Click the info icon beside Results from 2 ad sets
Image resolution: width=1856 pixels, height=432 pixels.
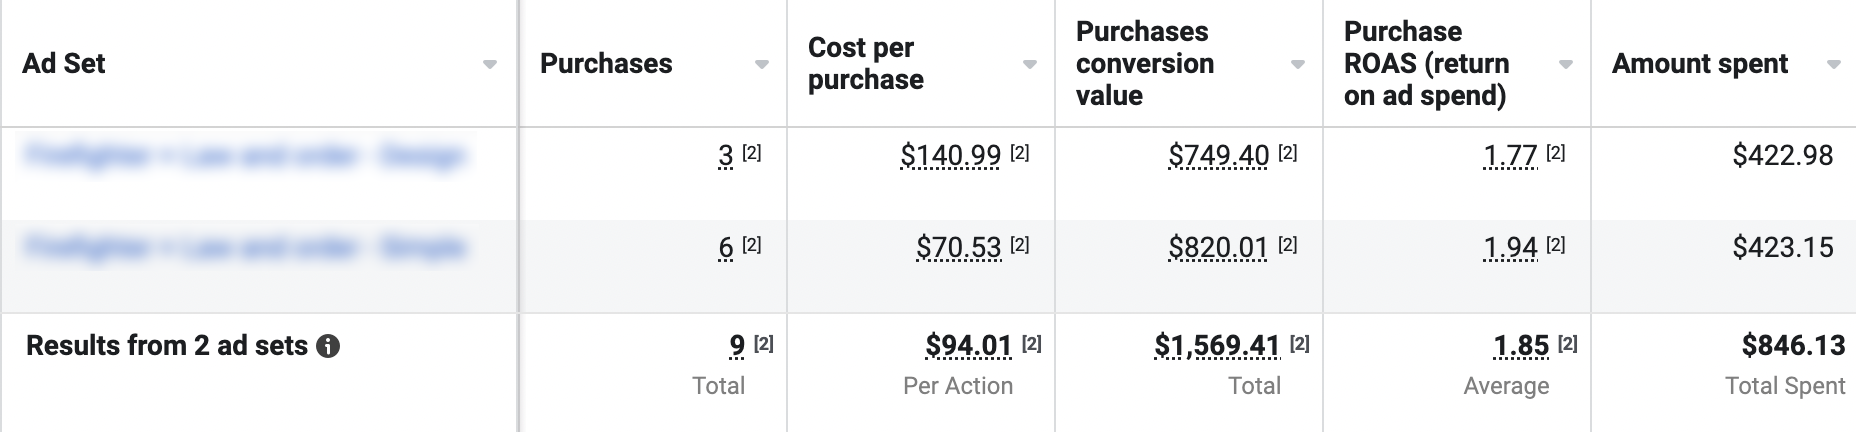coord(328,346)
